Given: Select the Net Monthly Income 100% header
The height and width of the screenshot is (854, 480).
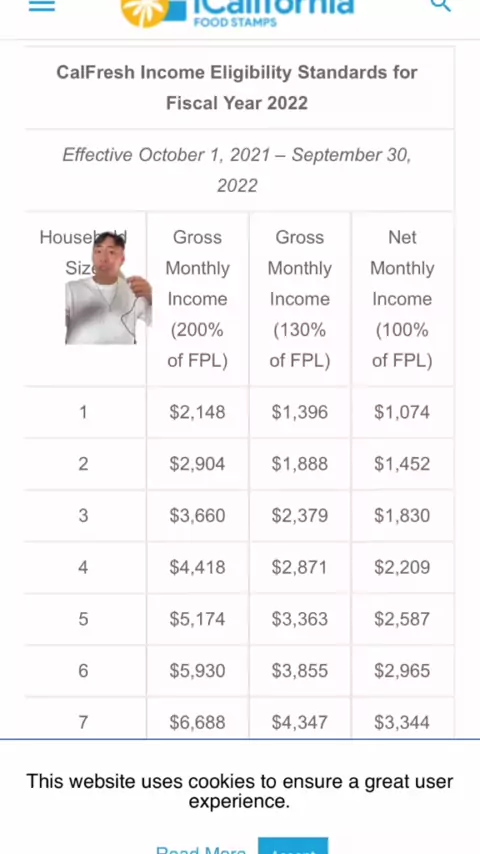Looking at the screenshot, I should [402, 299].
